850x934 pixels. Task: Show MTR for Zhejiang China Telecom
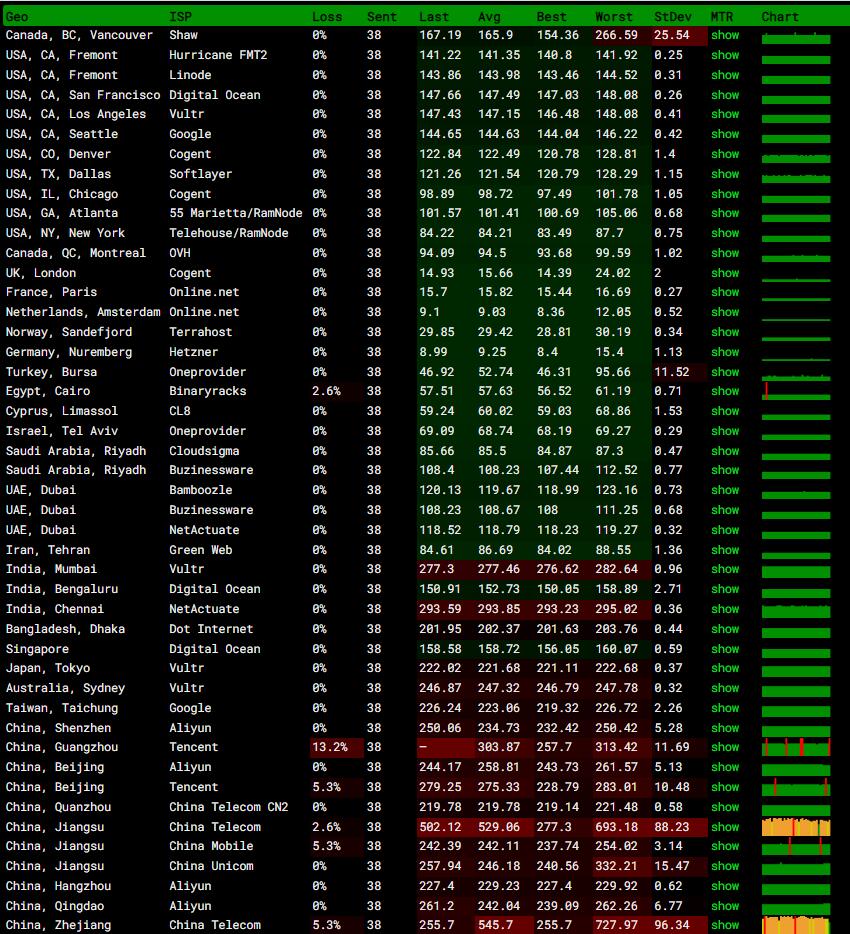pyautogui.click(x=725, y=925)
